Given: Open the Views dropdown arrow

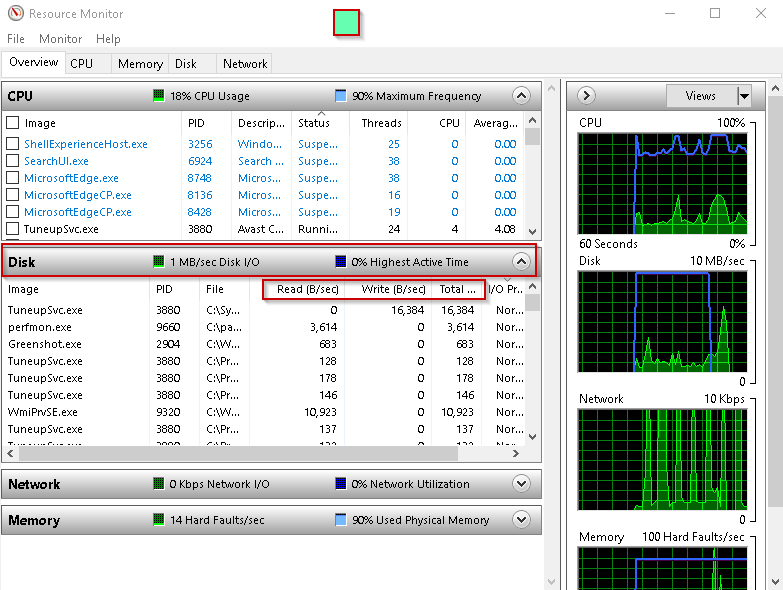Looking at the screenshot, I should (x=744, y=96).
